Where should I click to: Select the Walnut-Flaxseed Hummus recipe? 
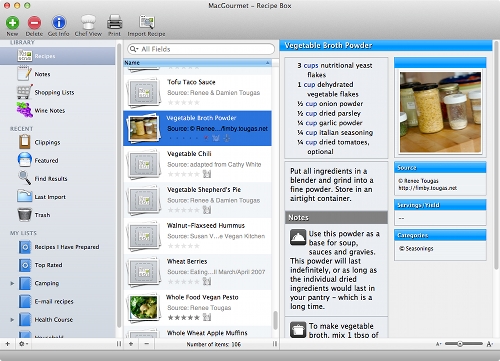point(197,236)
